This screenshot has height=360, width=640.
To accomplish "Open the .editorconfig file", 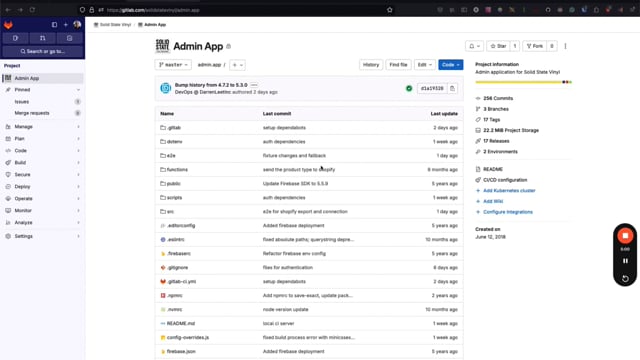I will [x=181, y=225].
